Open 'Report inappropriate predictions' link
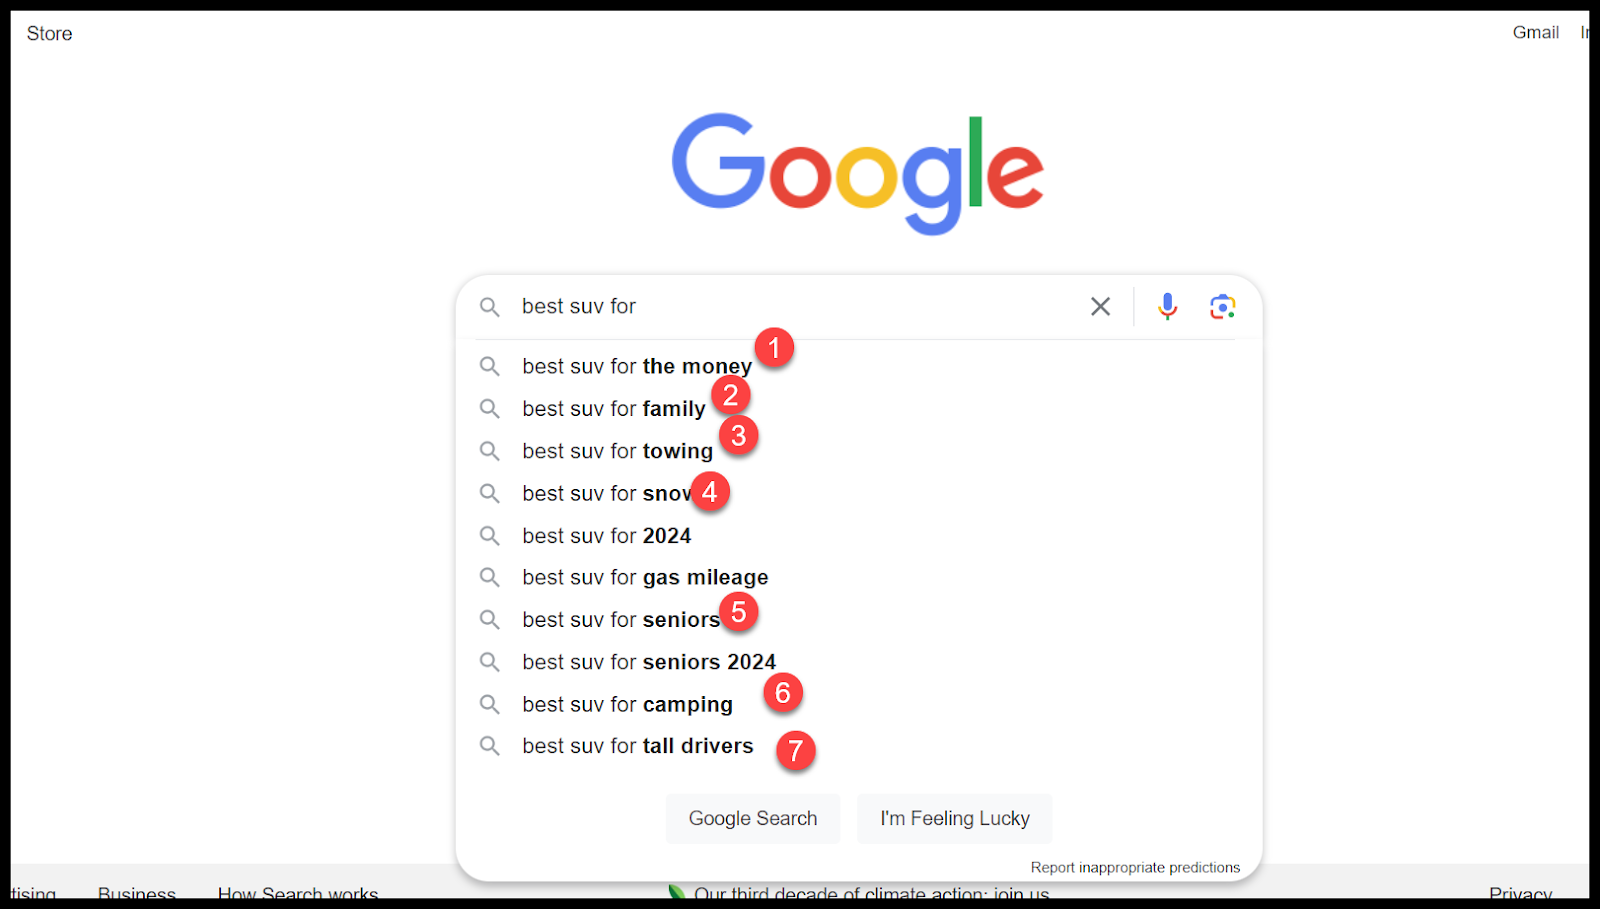The height and width of the screenshot is (909, 1600). tap(1135, 867)
